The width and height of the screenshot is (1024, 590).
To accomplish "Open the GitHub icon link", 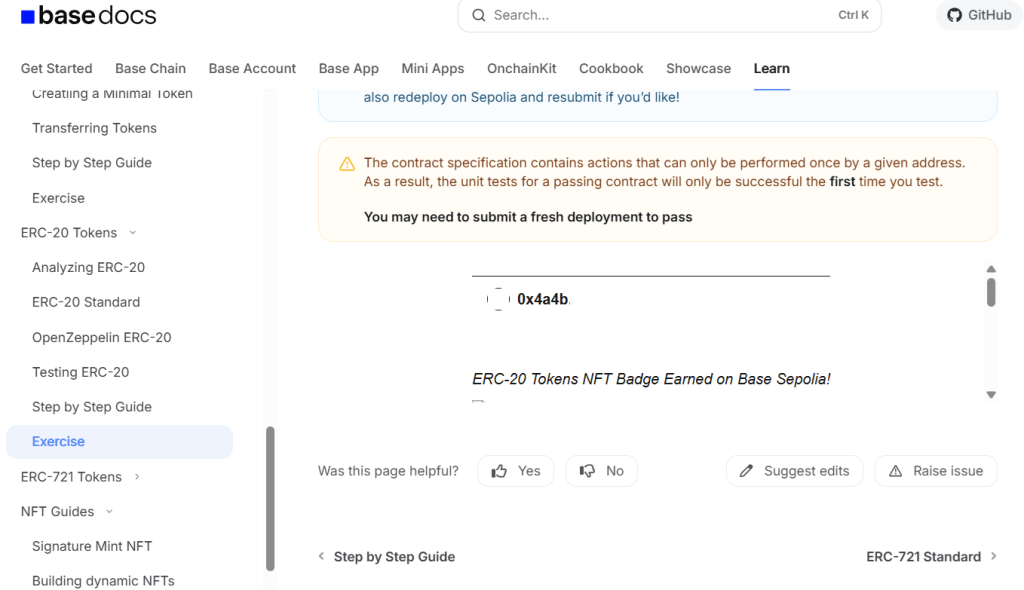I will [x=954, y=15].
